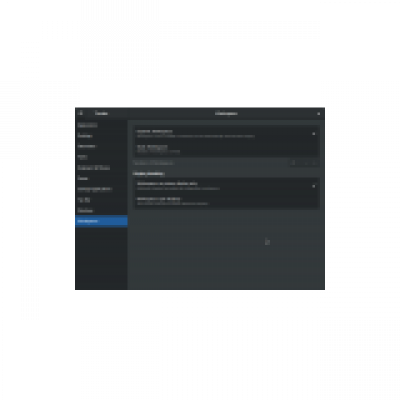Select the highlighted Workspaces sidebar entry
Viewport: 400px width, 400px height.
tap(101, 221)
